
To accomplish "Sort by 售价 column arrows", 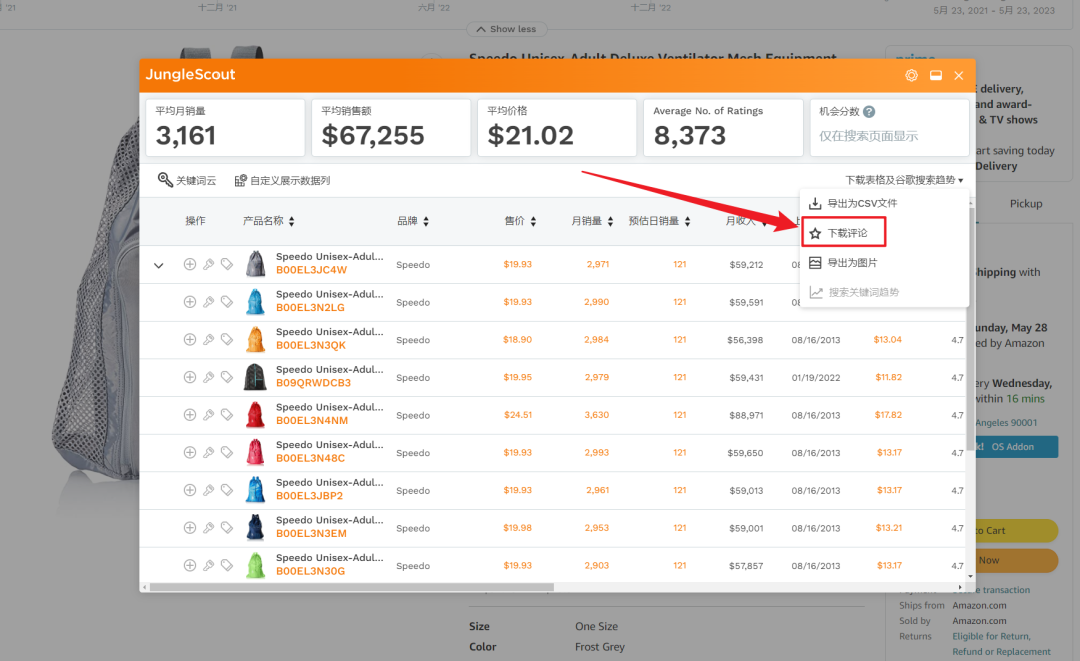I will (533, 221).
